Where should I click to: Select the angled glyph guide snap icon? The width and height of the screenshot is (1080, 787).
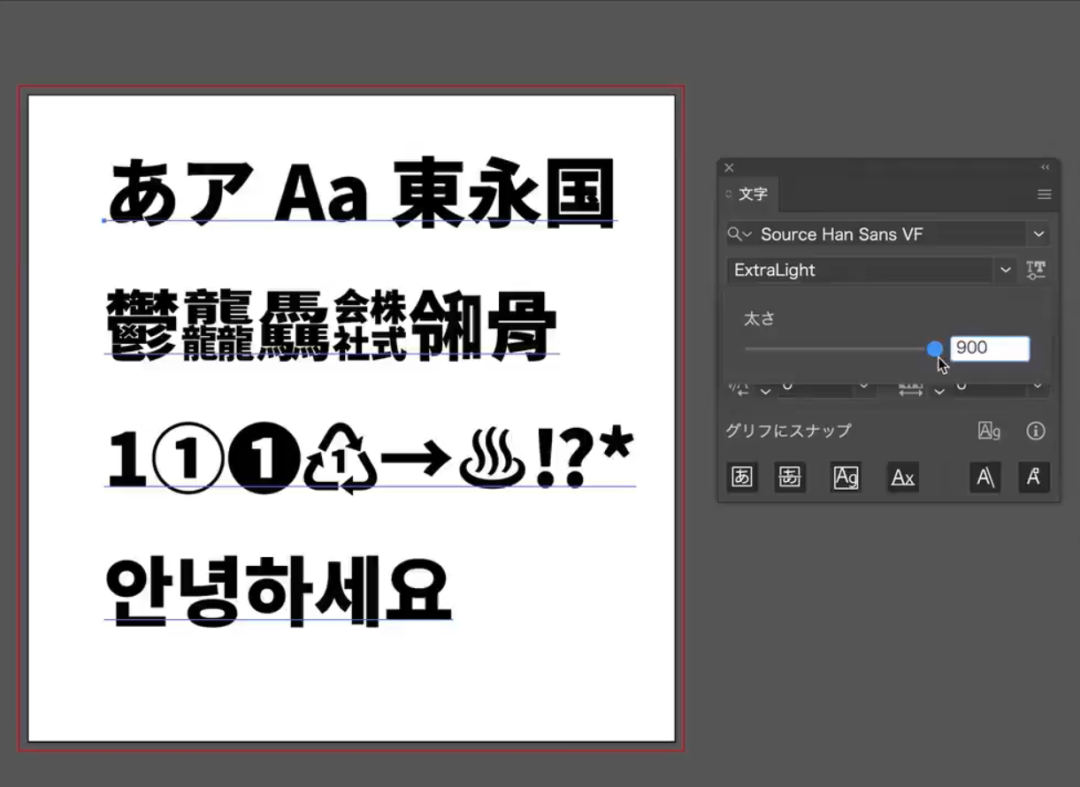tap(985, 477)
